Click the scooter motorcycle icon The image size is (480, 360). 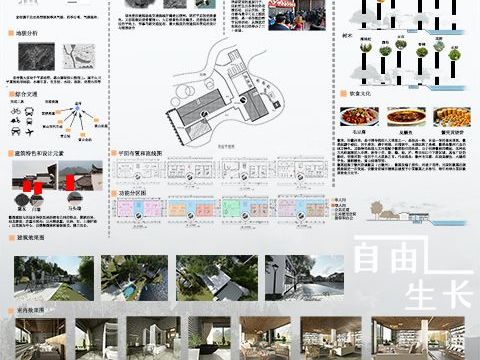pyautogui.click(x=15, y=121)
